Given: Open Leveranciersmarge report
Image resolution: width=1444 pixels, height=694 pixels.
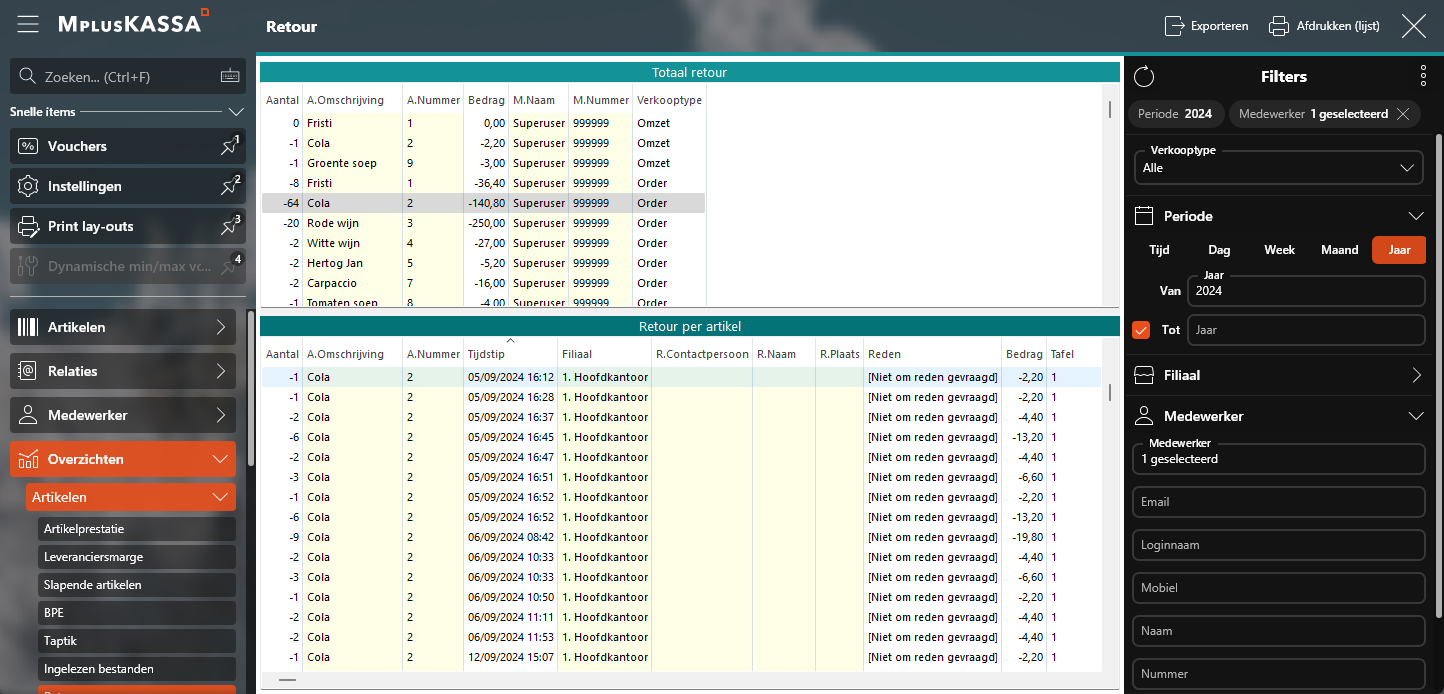Looking at the screenshot, I should point(137,557).
